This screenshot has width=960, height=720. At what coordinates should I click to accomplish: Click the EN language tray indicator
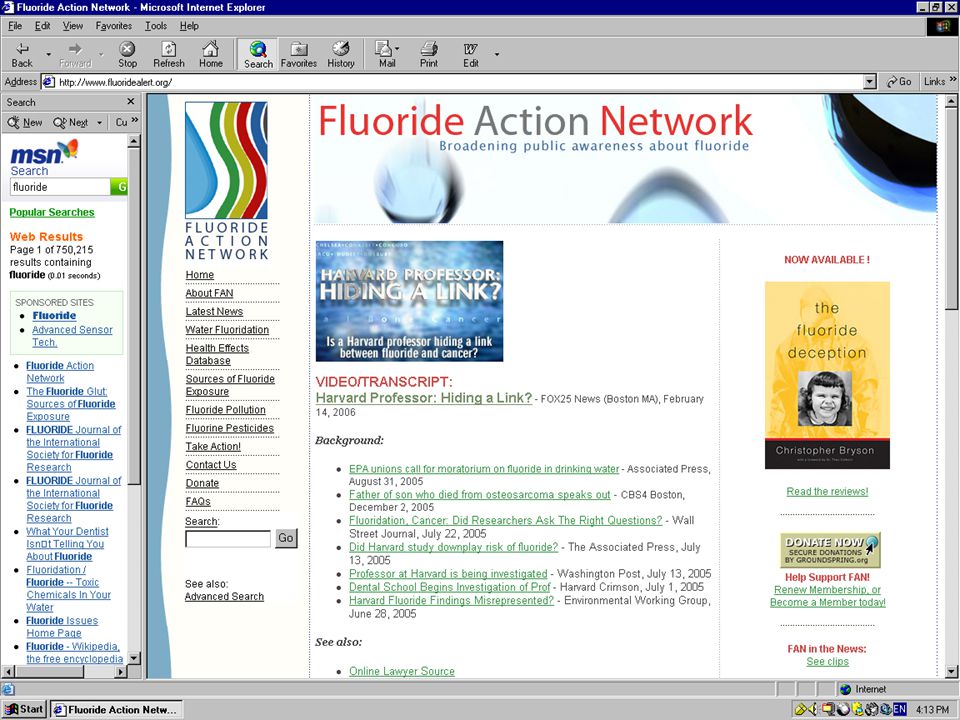point(899,709)
